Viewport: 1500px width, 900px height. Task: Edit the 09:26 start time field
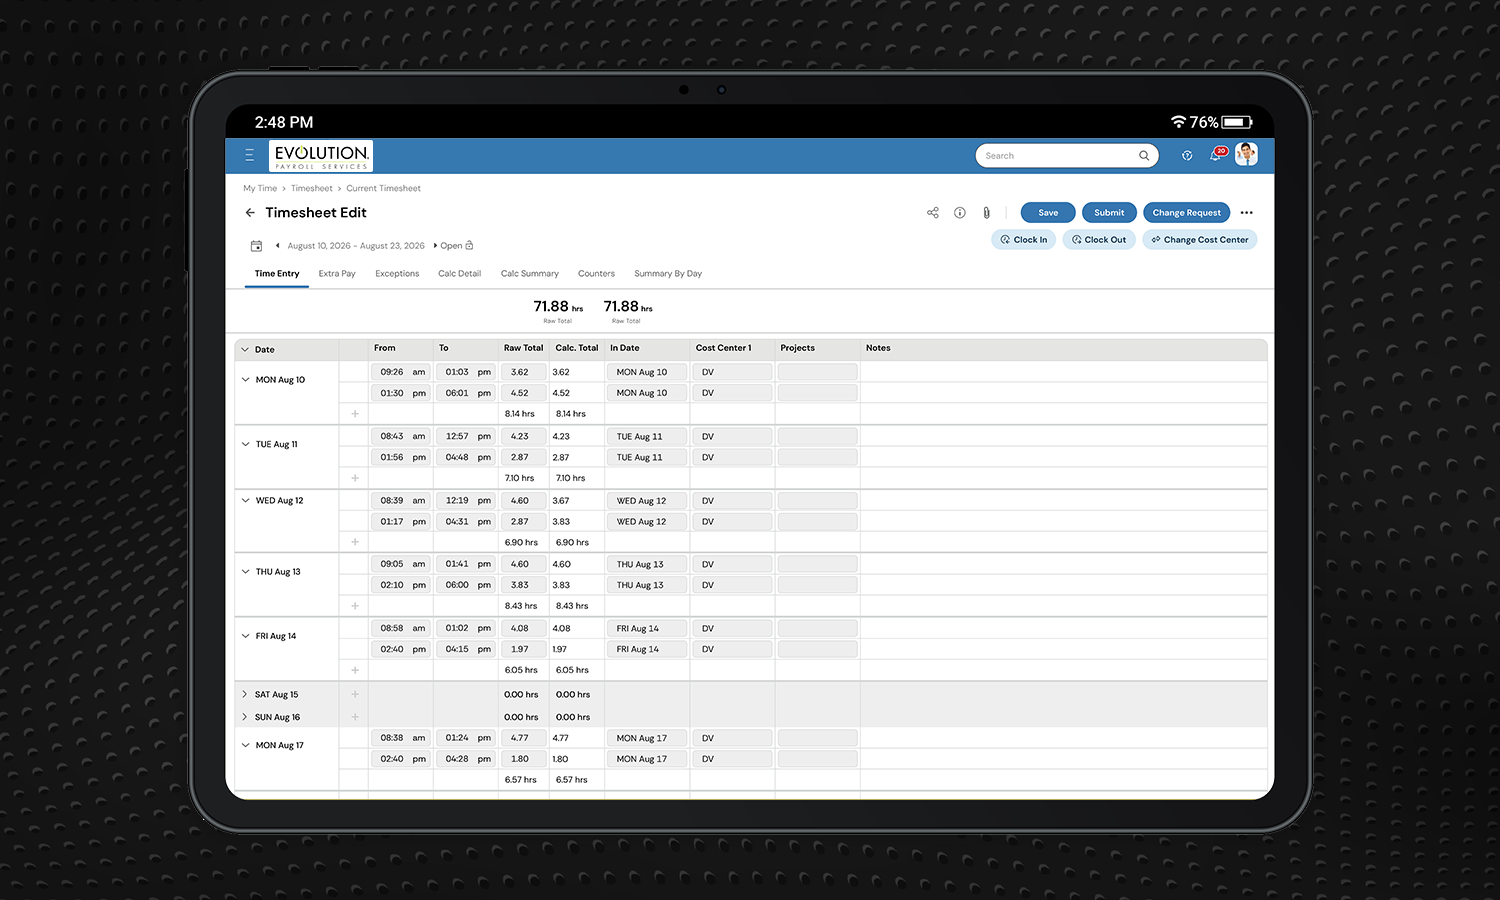coord(393,371)
